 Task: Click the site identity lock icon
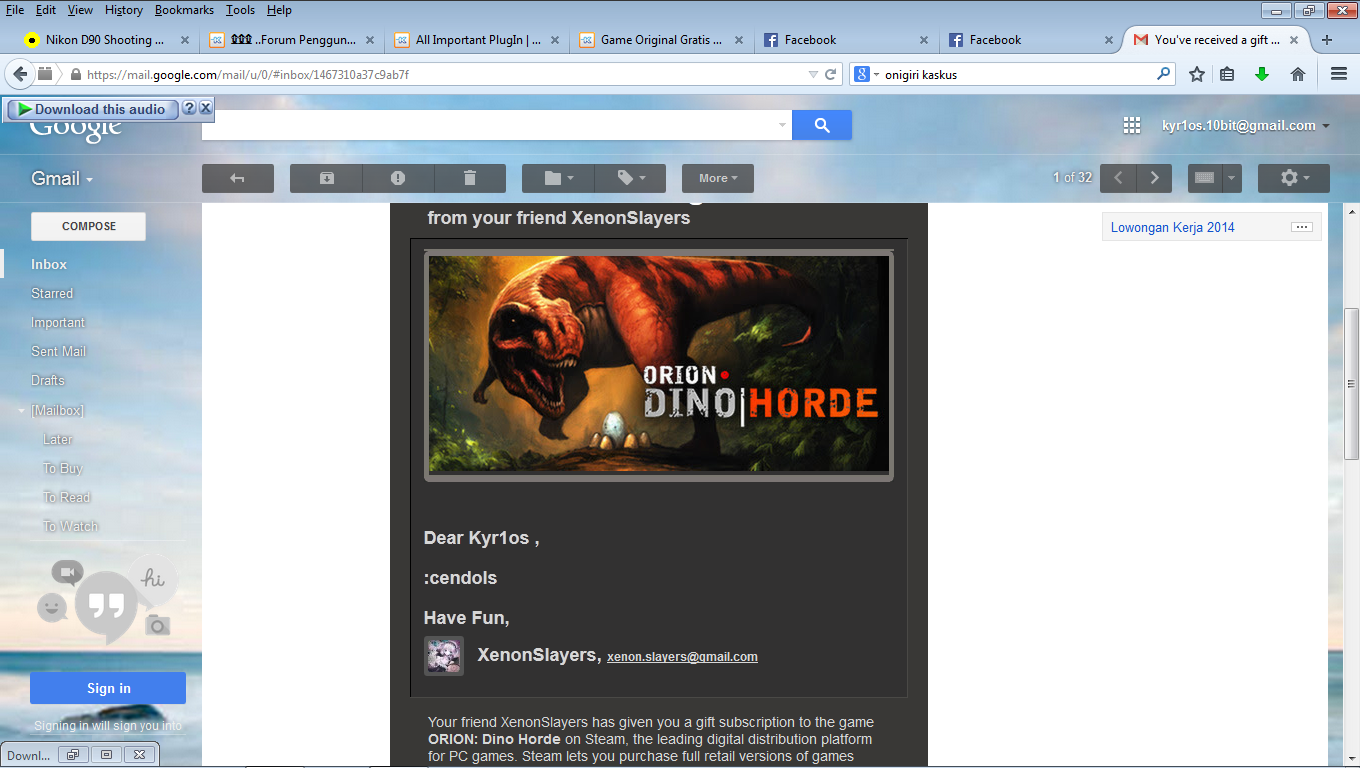click(x=74, y=74)
